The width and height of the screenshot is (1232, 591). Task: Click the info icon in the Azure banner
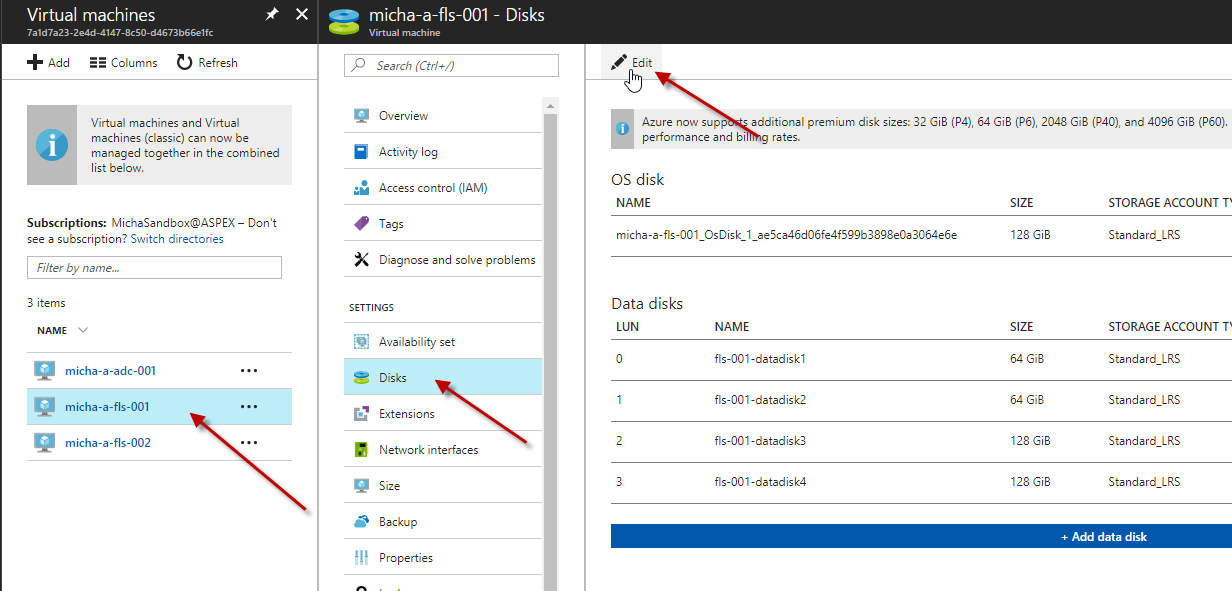[623, 129]
